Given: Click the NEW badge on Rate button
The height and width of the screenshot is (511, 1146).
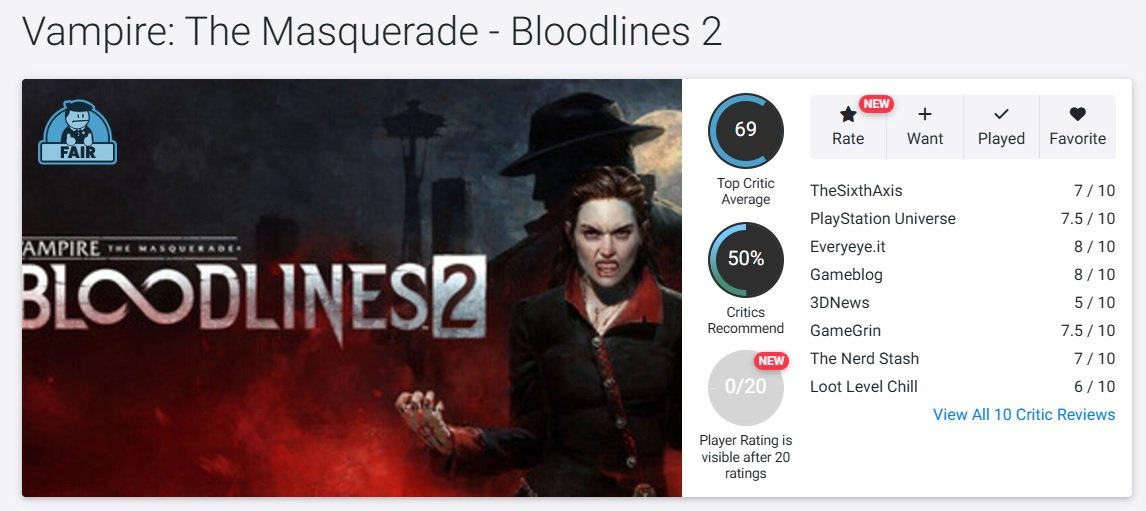Looking at the screenshot, I should pos(876,103).
